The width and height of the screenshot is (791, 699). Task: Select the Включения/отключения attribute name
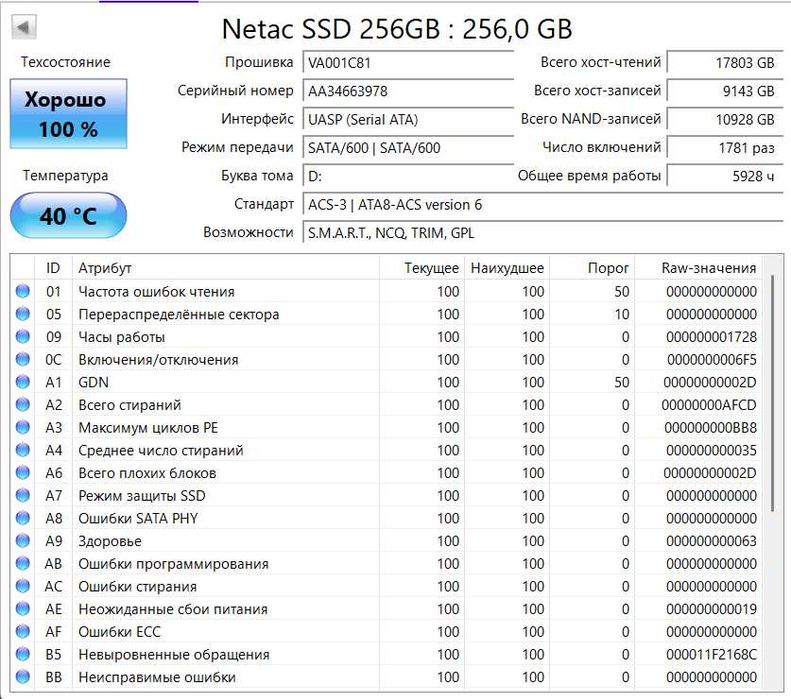[158, 360]
